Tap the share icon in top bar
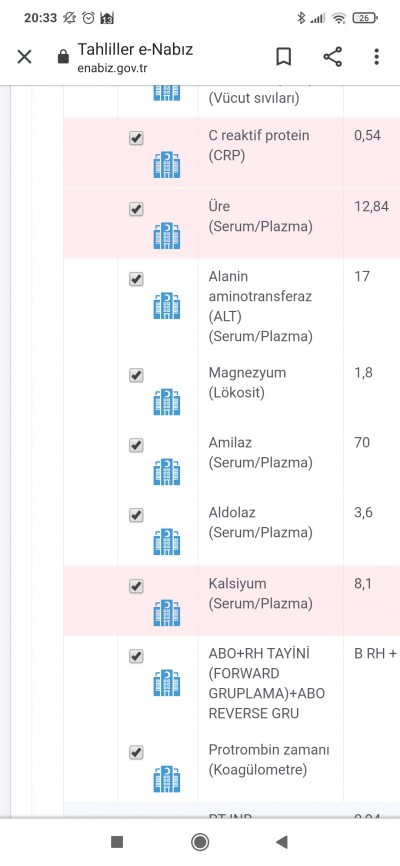Screen dimensions: 400x866 (332, 56)
